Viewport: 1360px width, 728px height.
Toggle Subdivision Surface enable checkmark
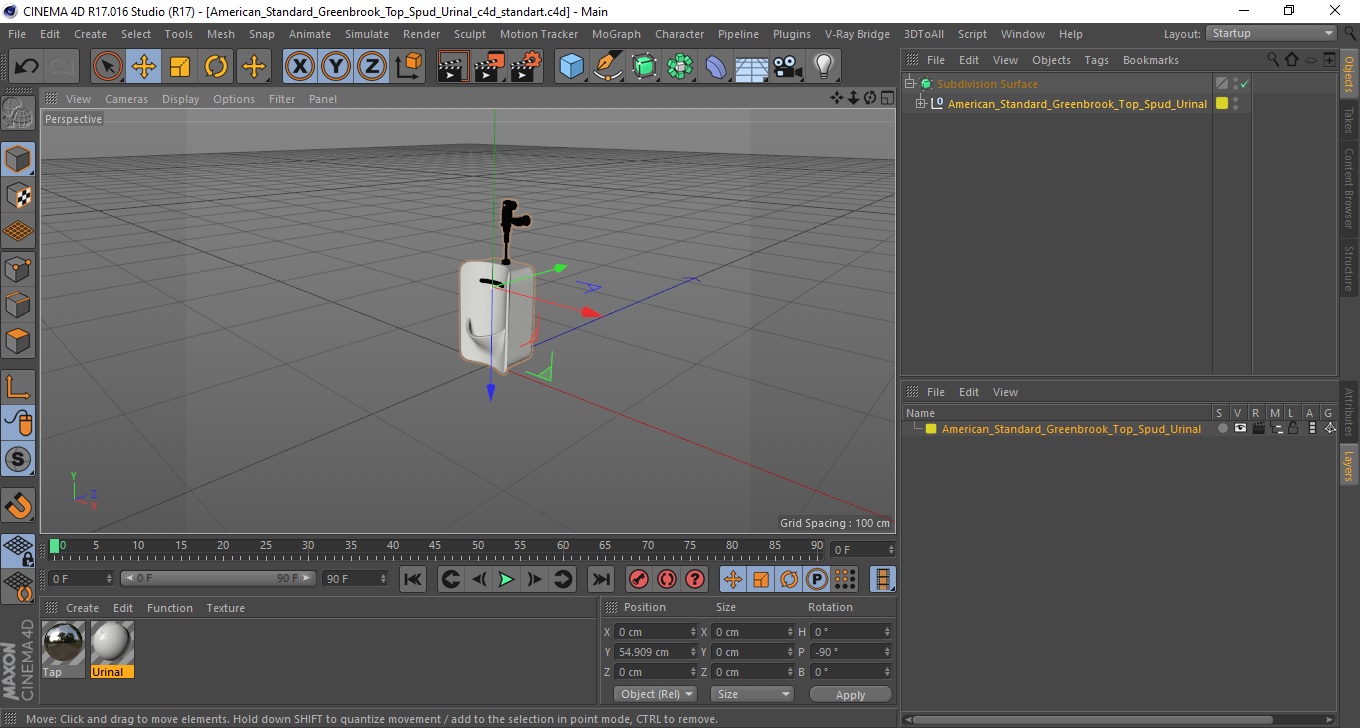point(1244,84)
